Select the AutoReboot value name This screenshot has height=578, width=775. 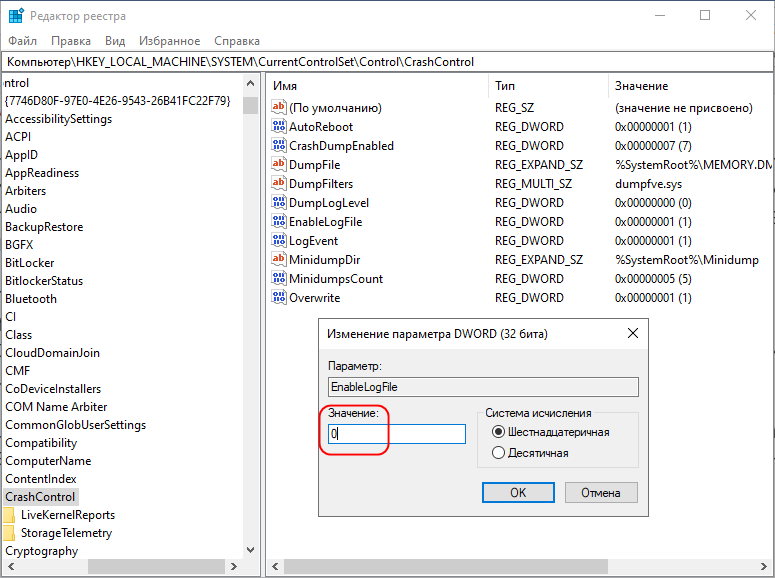click(x=321, y=127)
